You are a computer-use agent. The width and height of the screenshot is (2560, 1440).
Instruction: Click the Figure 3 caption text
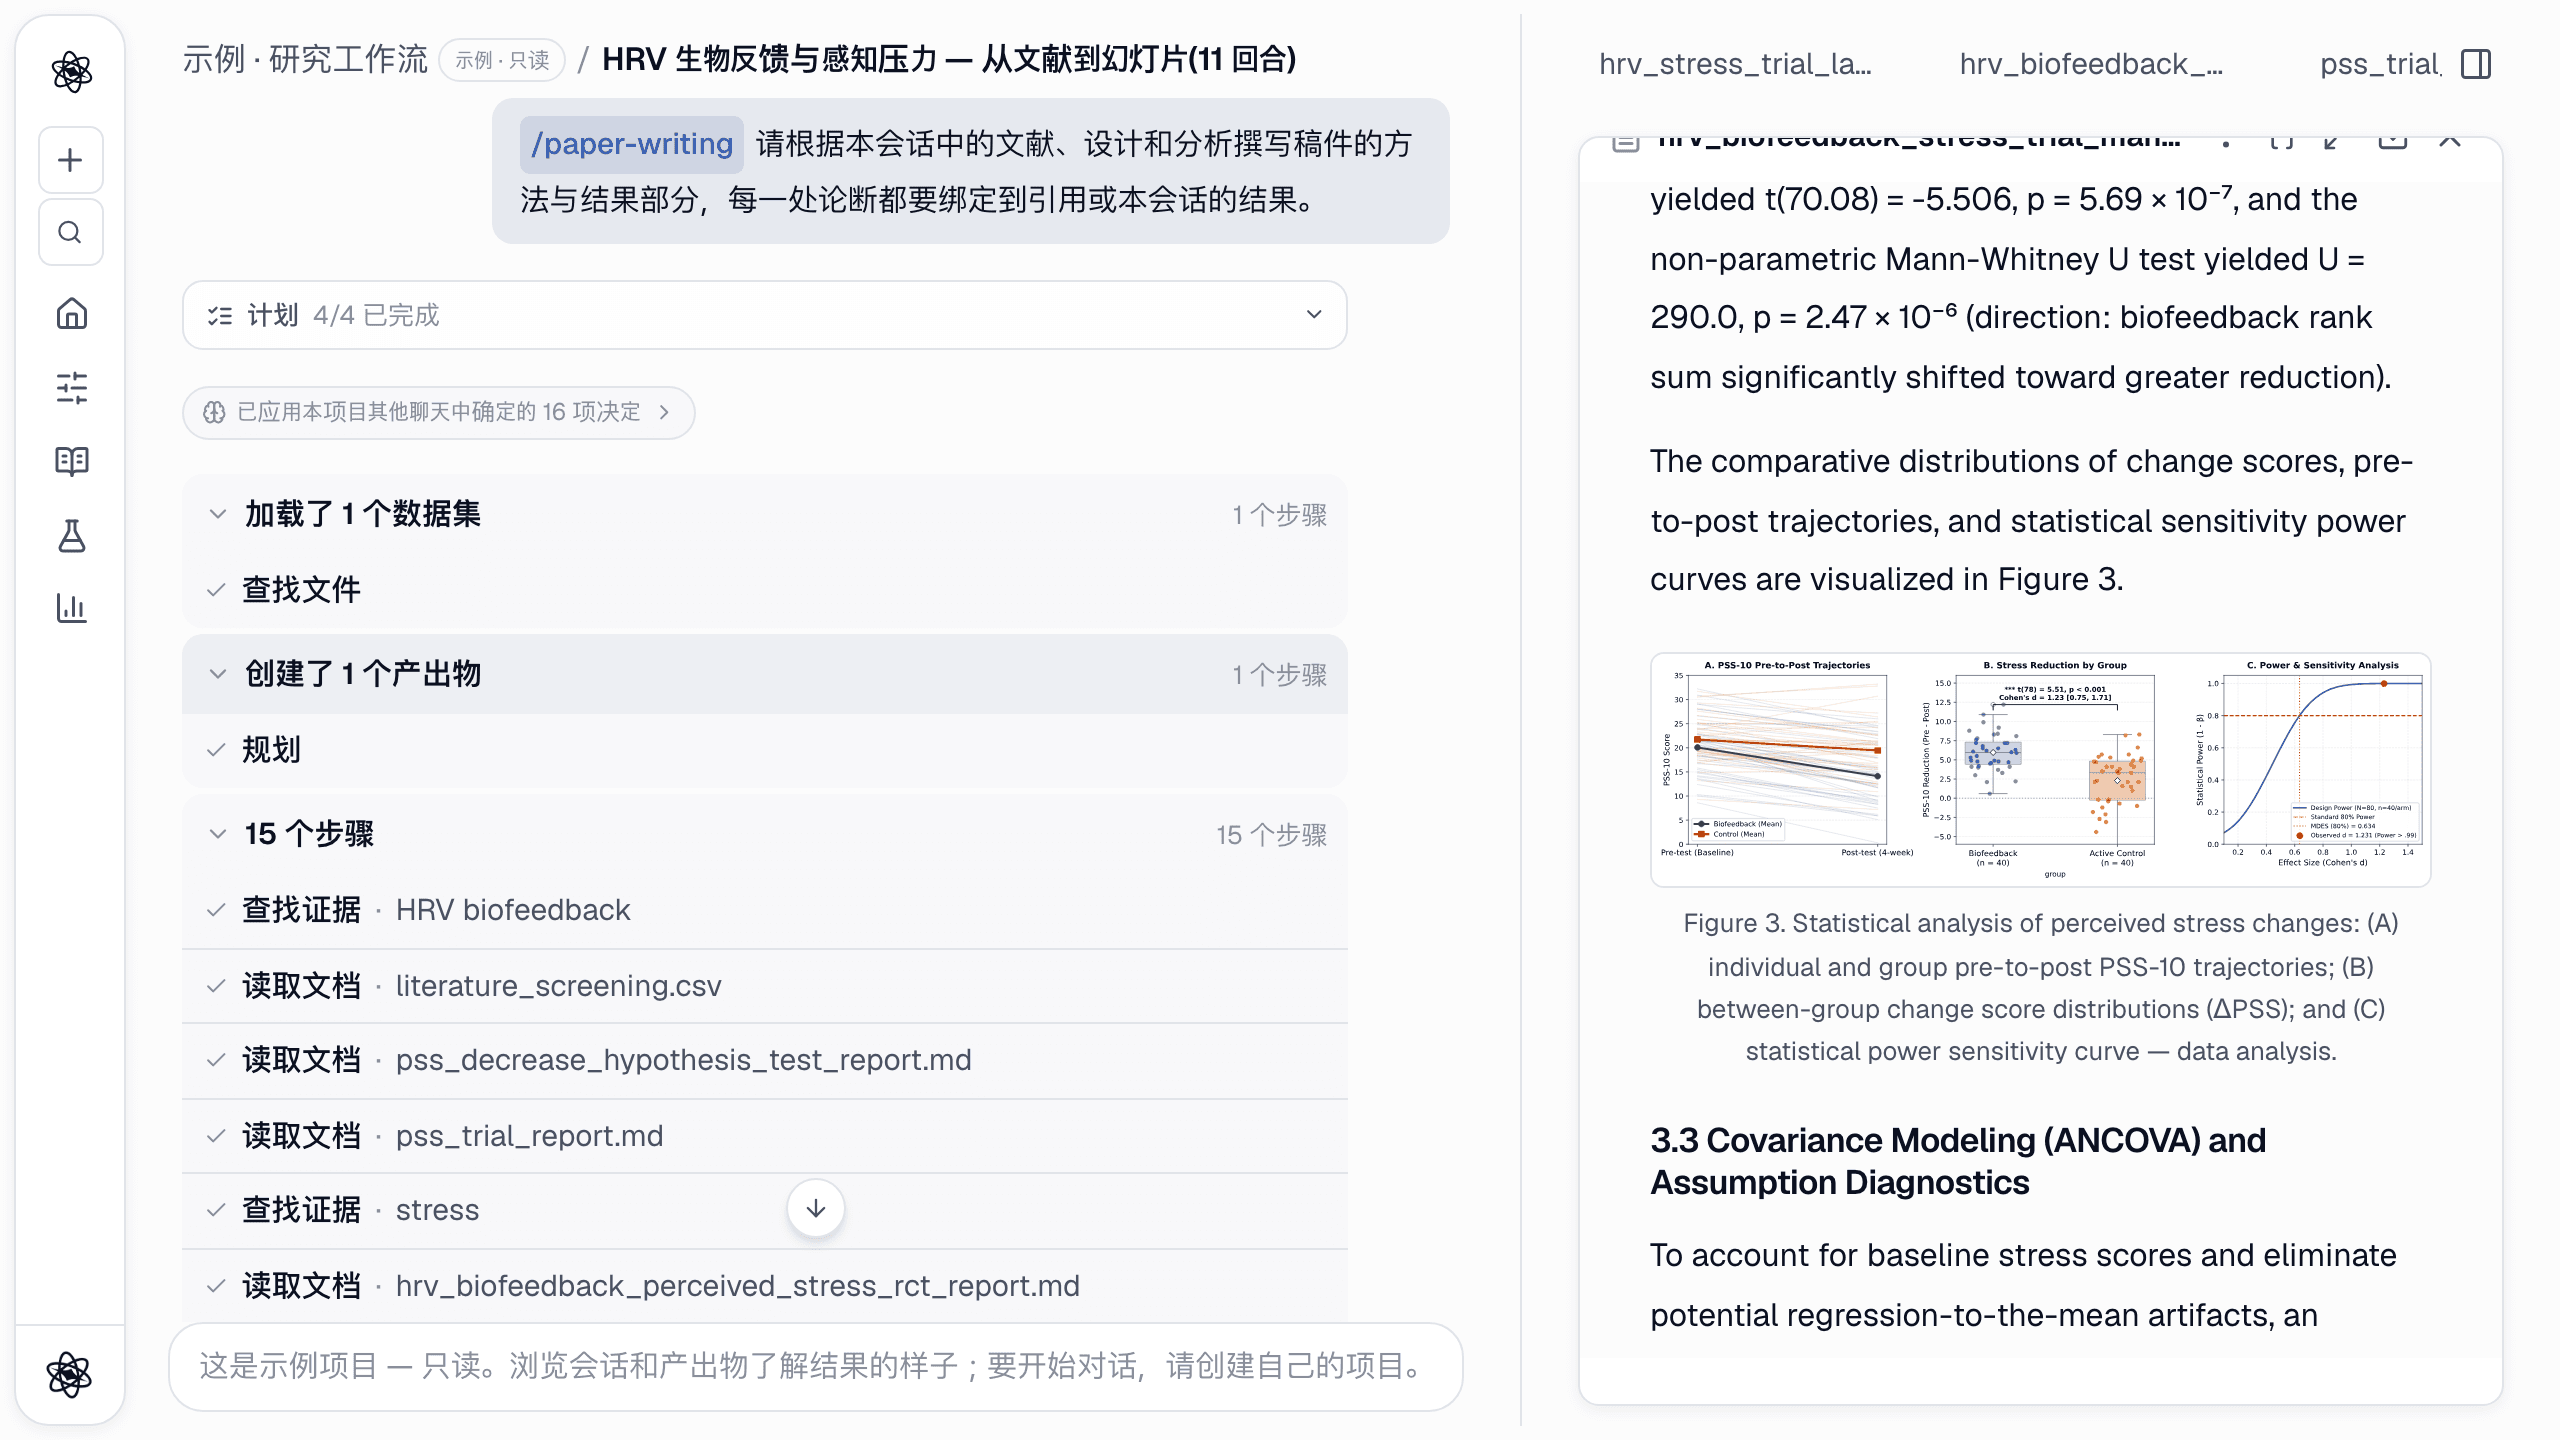(2040, 987)
